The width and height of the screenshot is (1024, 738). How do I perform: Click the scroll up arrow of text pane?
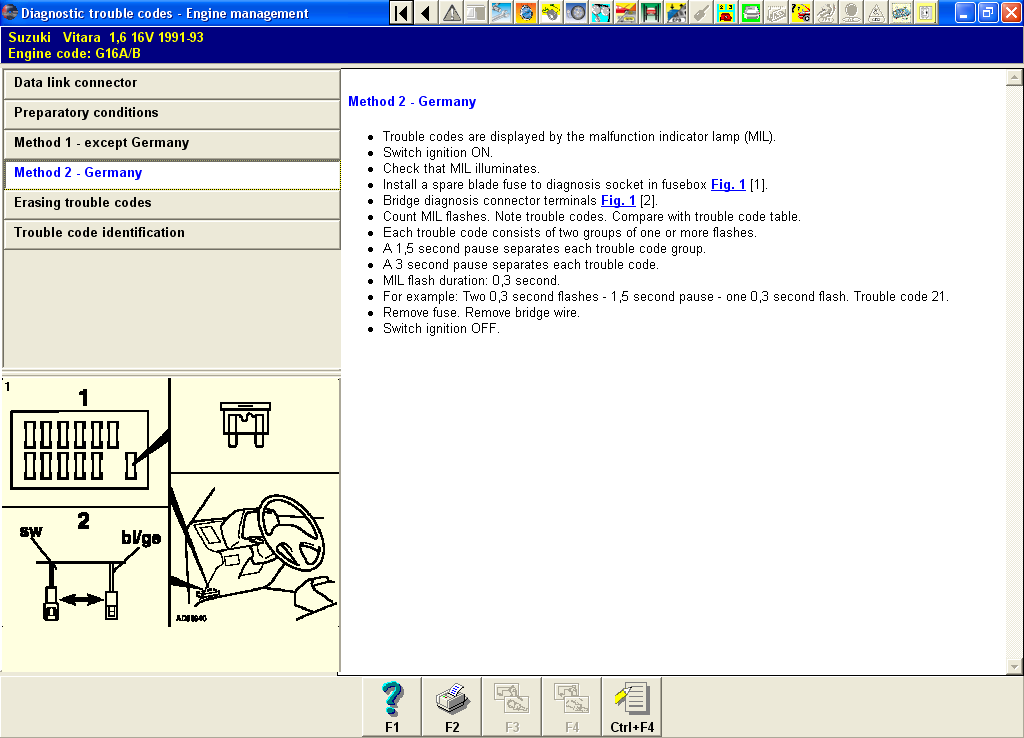click(x=1014, y=78)
